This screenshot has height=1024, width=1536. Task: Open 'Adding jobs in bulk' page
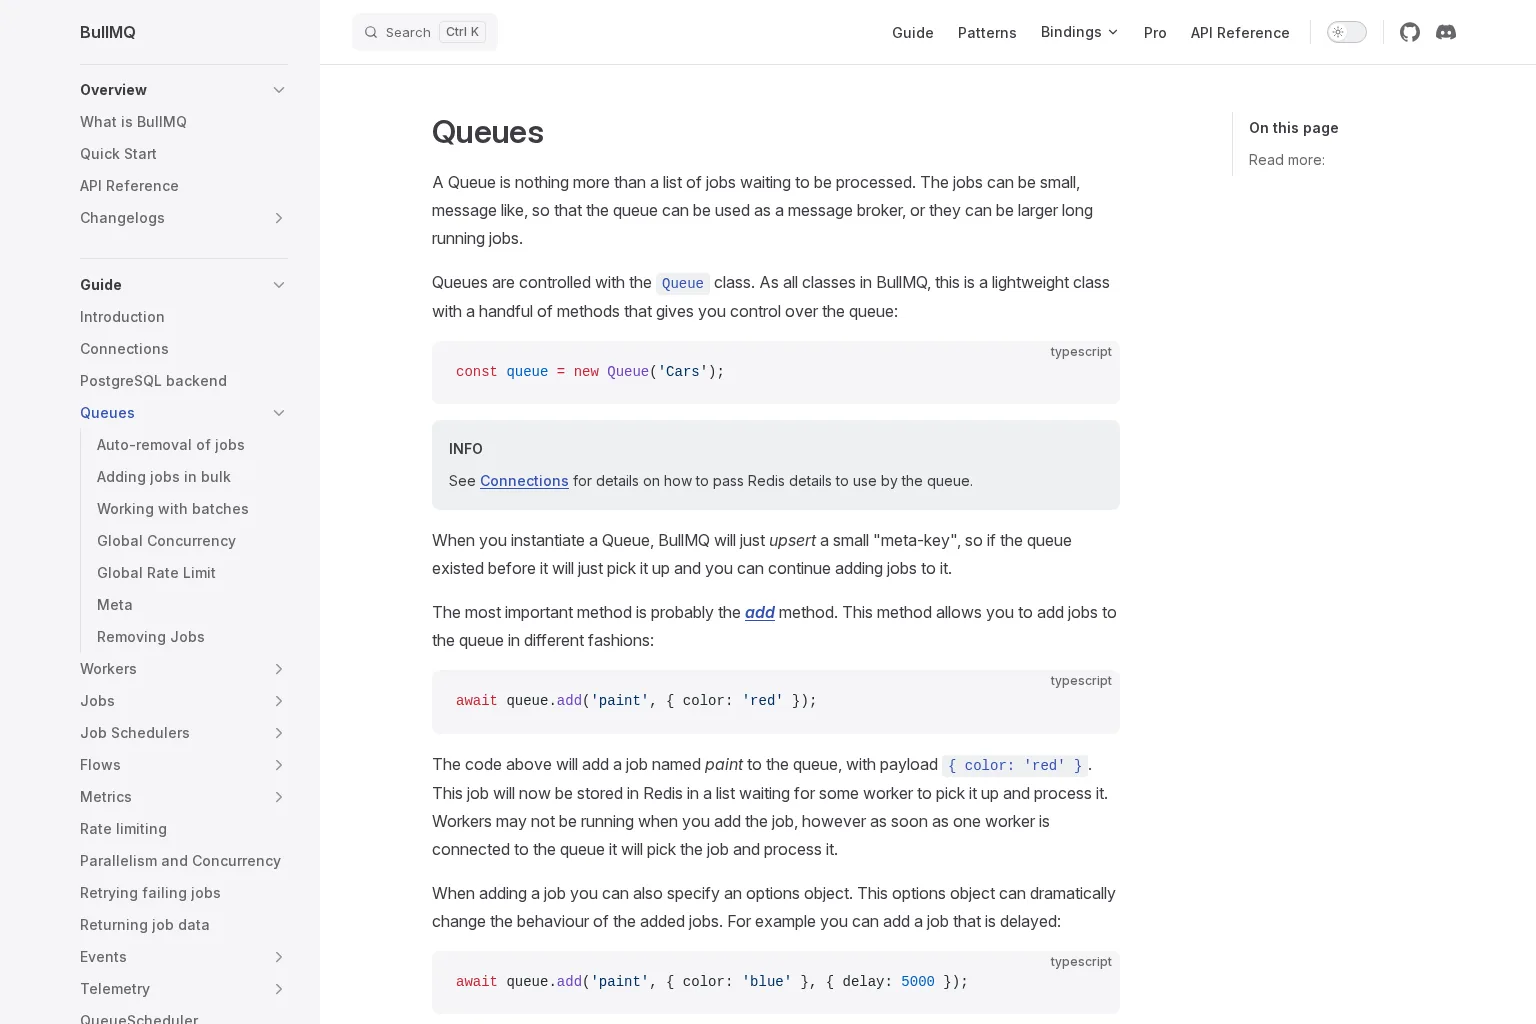coord(164,477)
